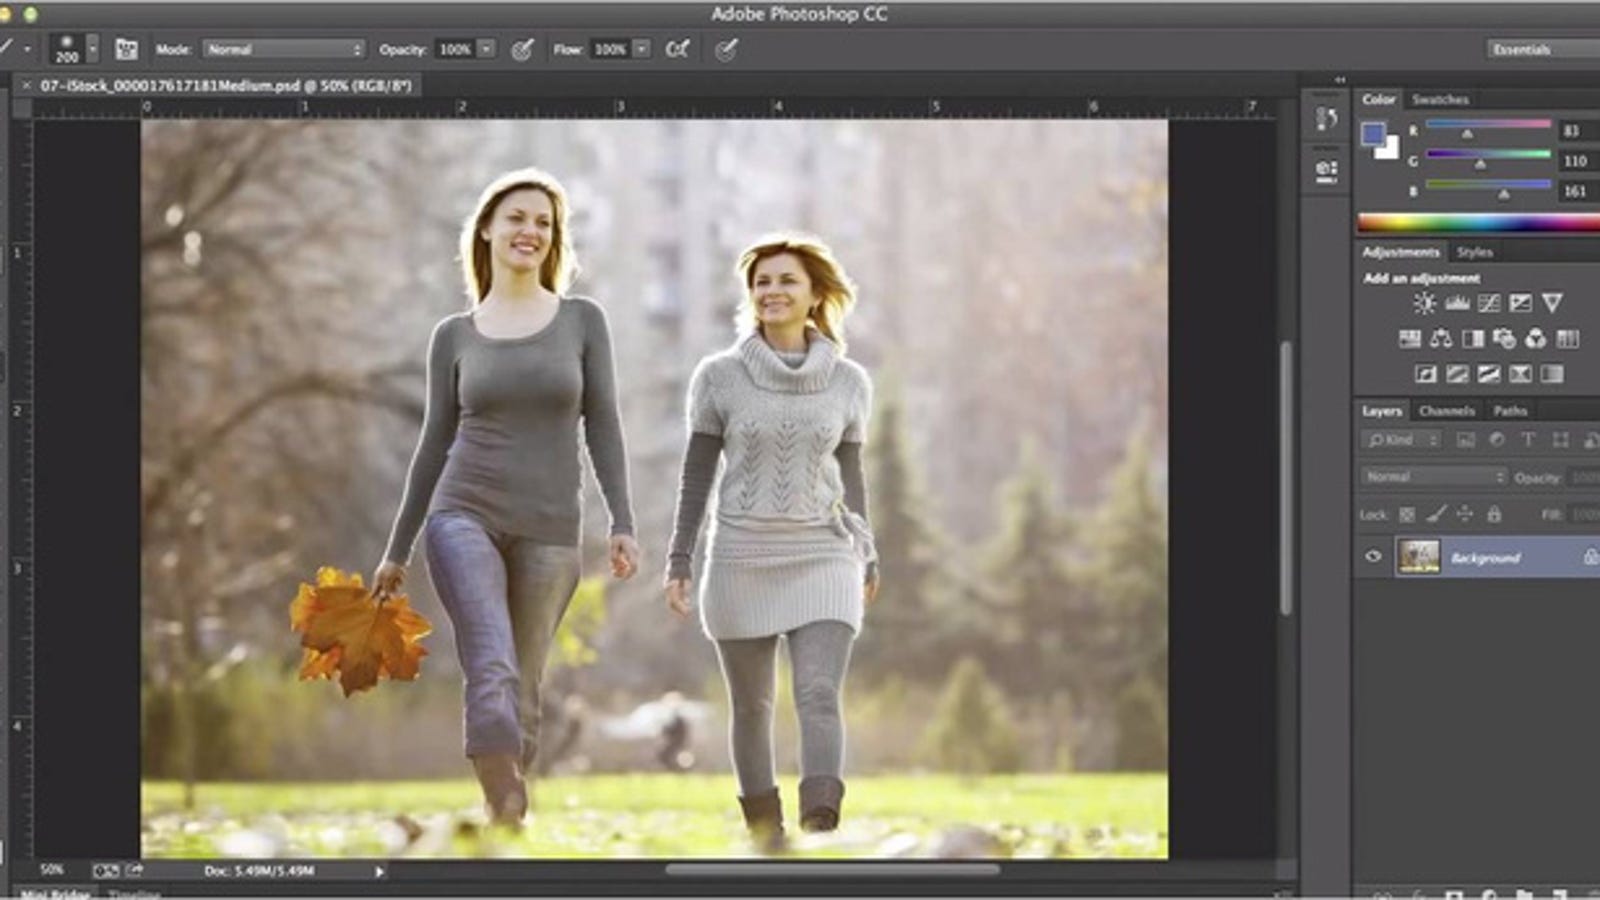Image resolution: width=1600 pixels, height=900 pixels.
Task: Click the B color slider
Action: pyautogui.click(x=1488, y=187)
